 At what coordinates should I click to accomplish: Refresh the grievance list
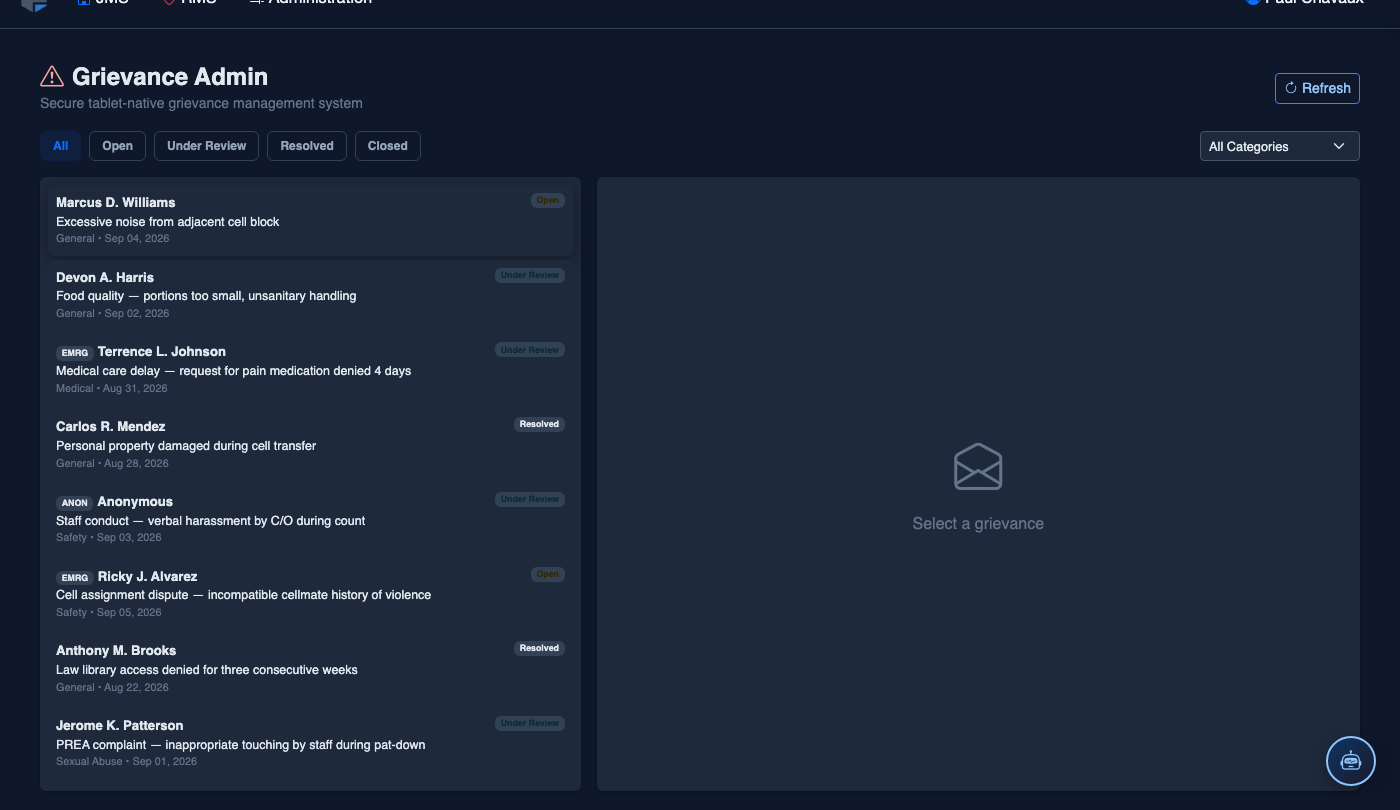tap(1317, 88)
